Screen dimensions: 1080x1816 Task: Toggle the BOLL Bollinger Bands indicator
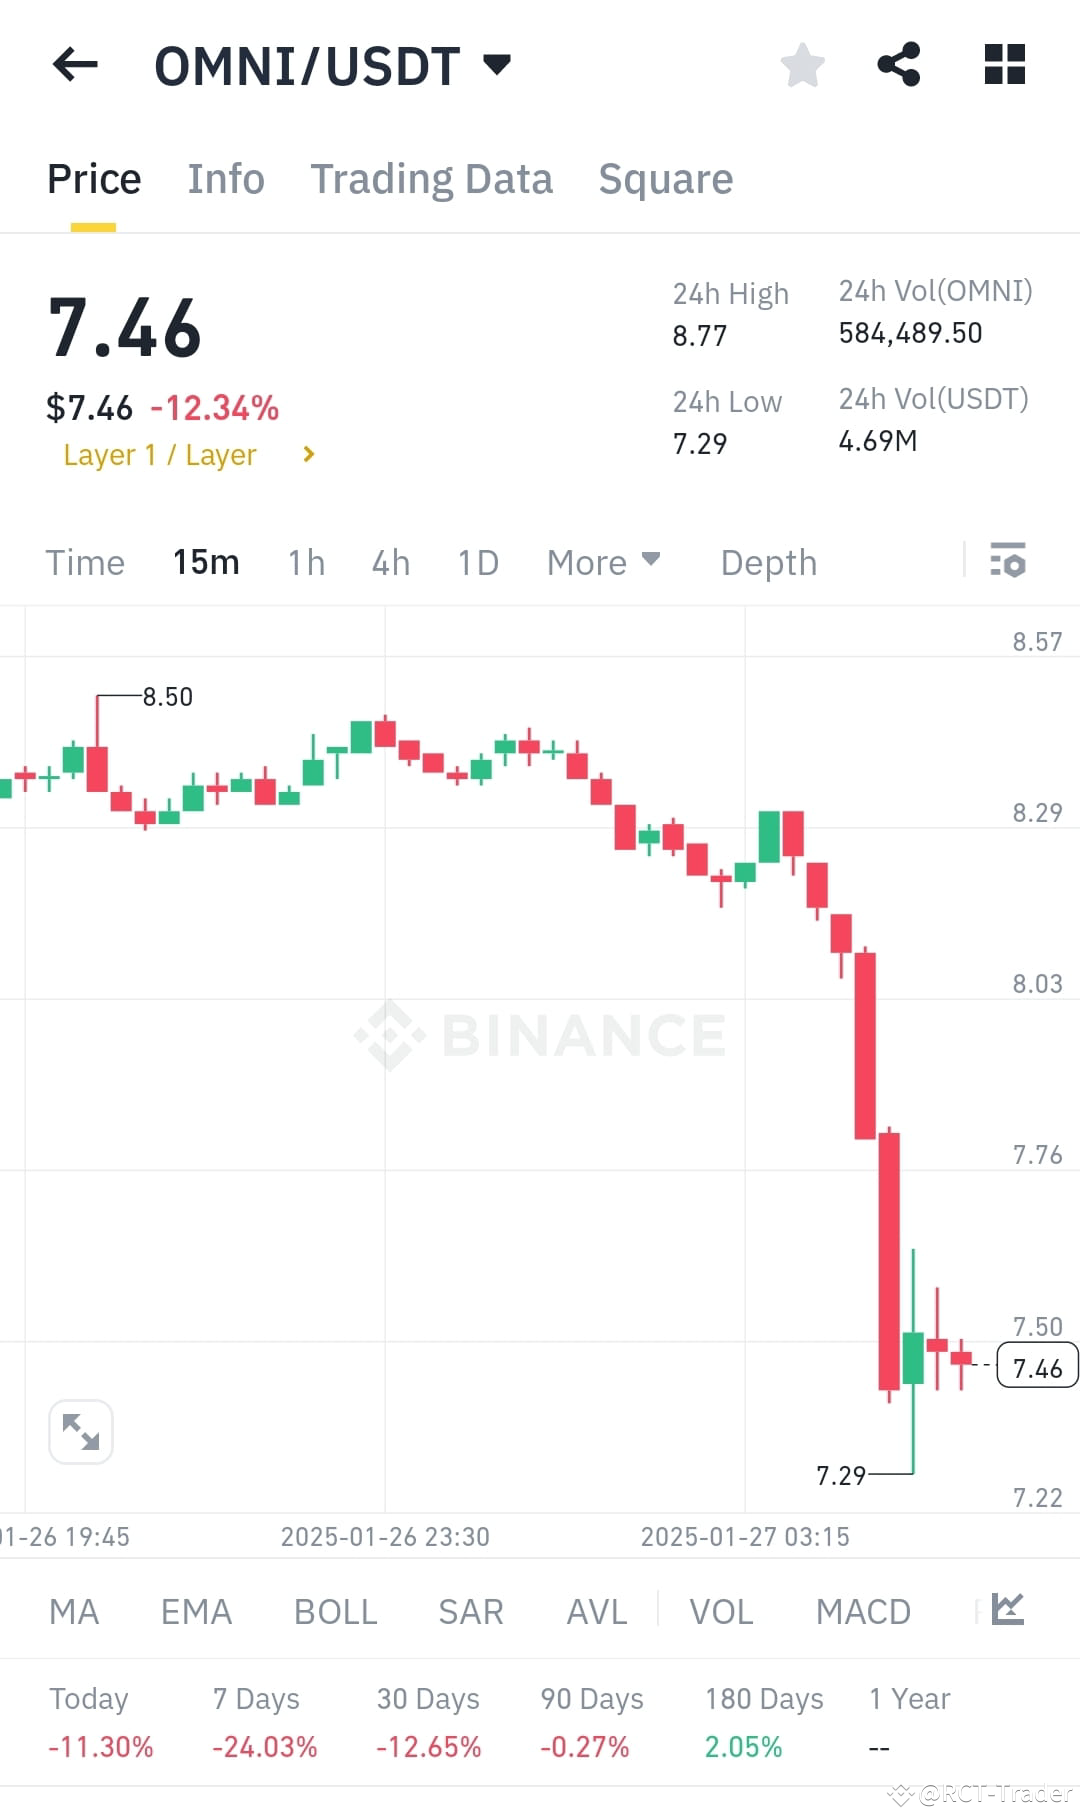(335, 1611)
